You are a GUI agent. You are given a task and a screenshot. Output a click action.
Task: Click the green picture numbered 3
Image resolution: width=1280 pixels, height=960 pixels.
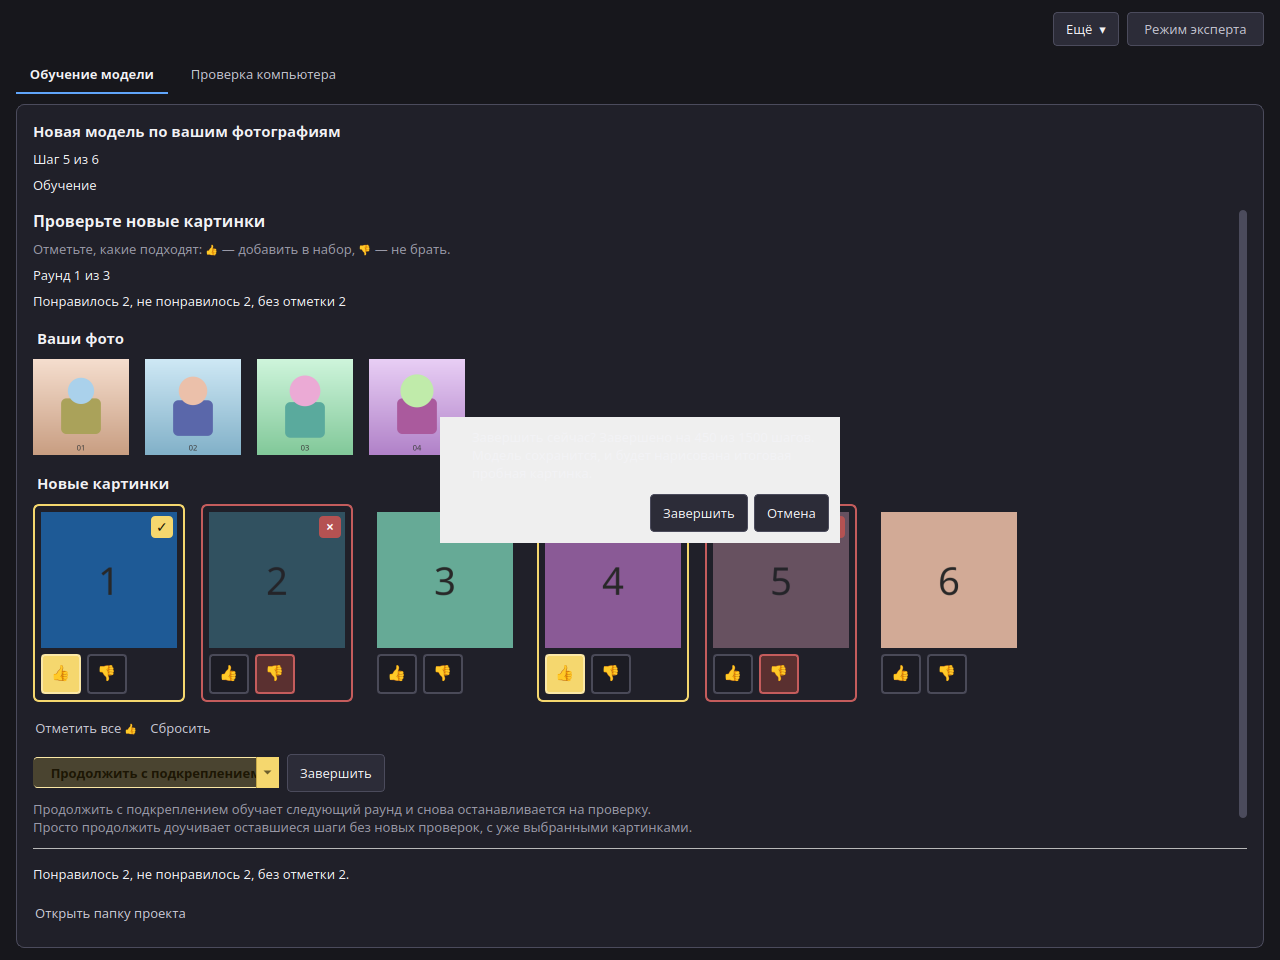pos(445,580)
